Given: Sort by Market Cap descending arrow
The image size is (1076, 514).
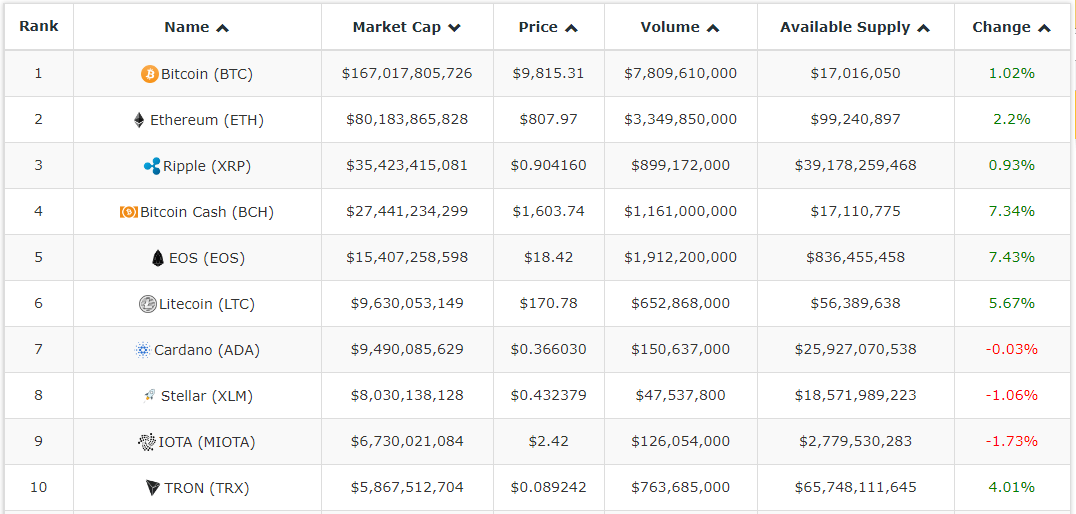Looking at the screenshot, I should [454, 28].
